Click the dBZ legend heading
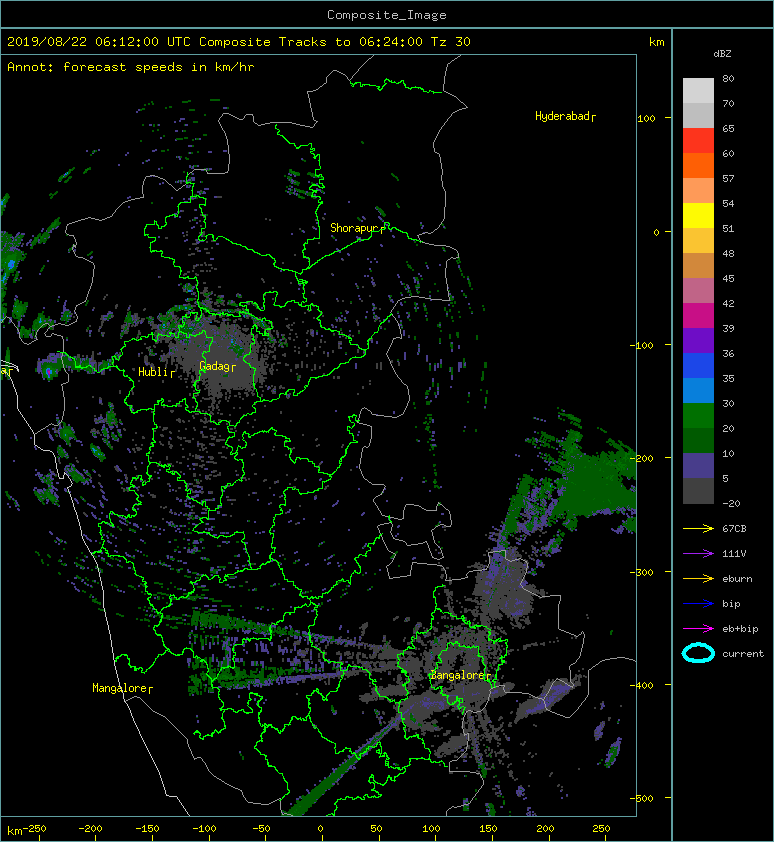This screenshot has height=842, width=774. (x=722, y=54)
